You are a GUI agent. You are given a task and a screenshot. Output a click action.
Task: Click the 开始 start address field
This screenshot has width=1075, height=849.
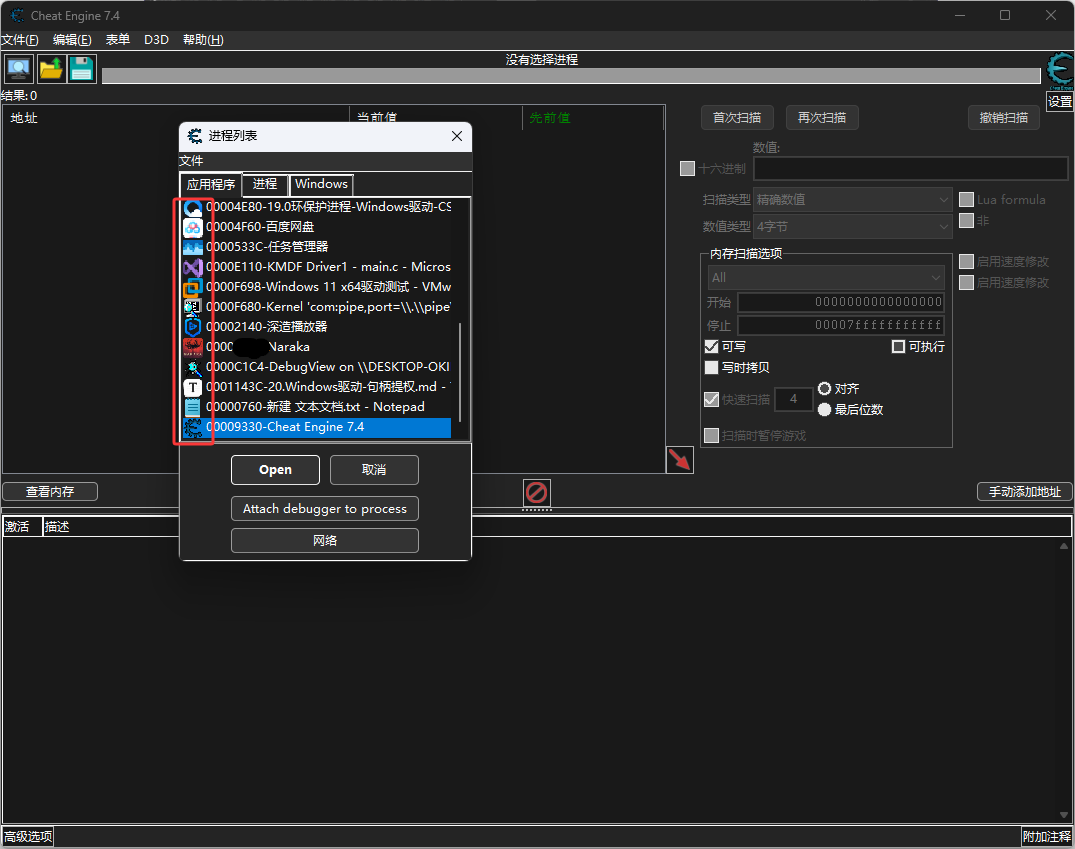coord(841,302)
